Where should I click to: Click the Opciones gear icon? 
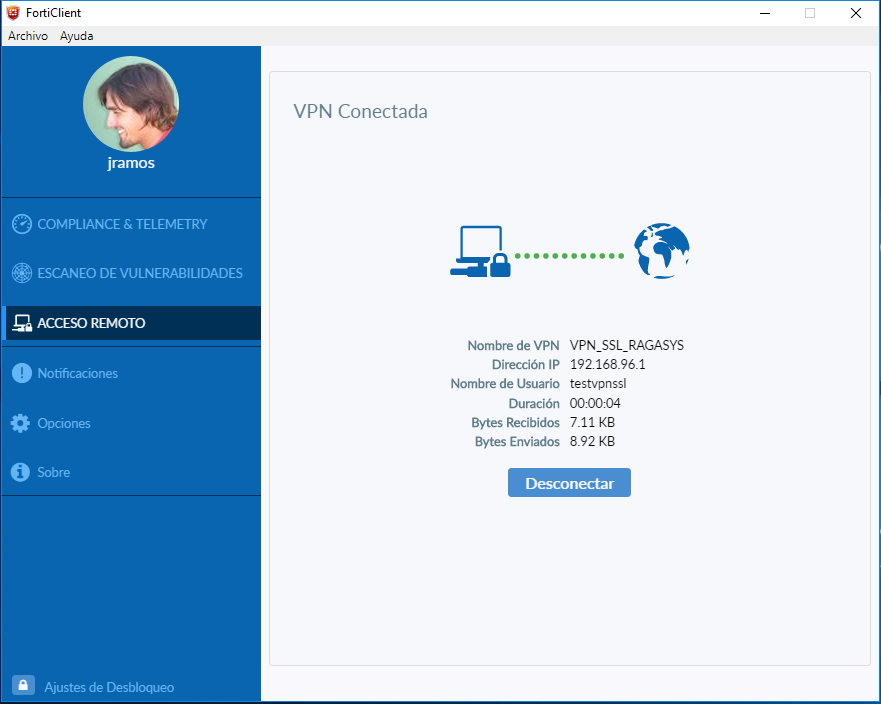point(22,422)
